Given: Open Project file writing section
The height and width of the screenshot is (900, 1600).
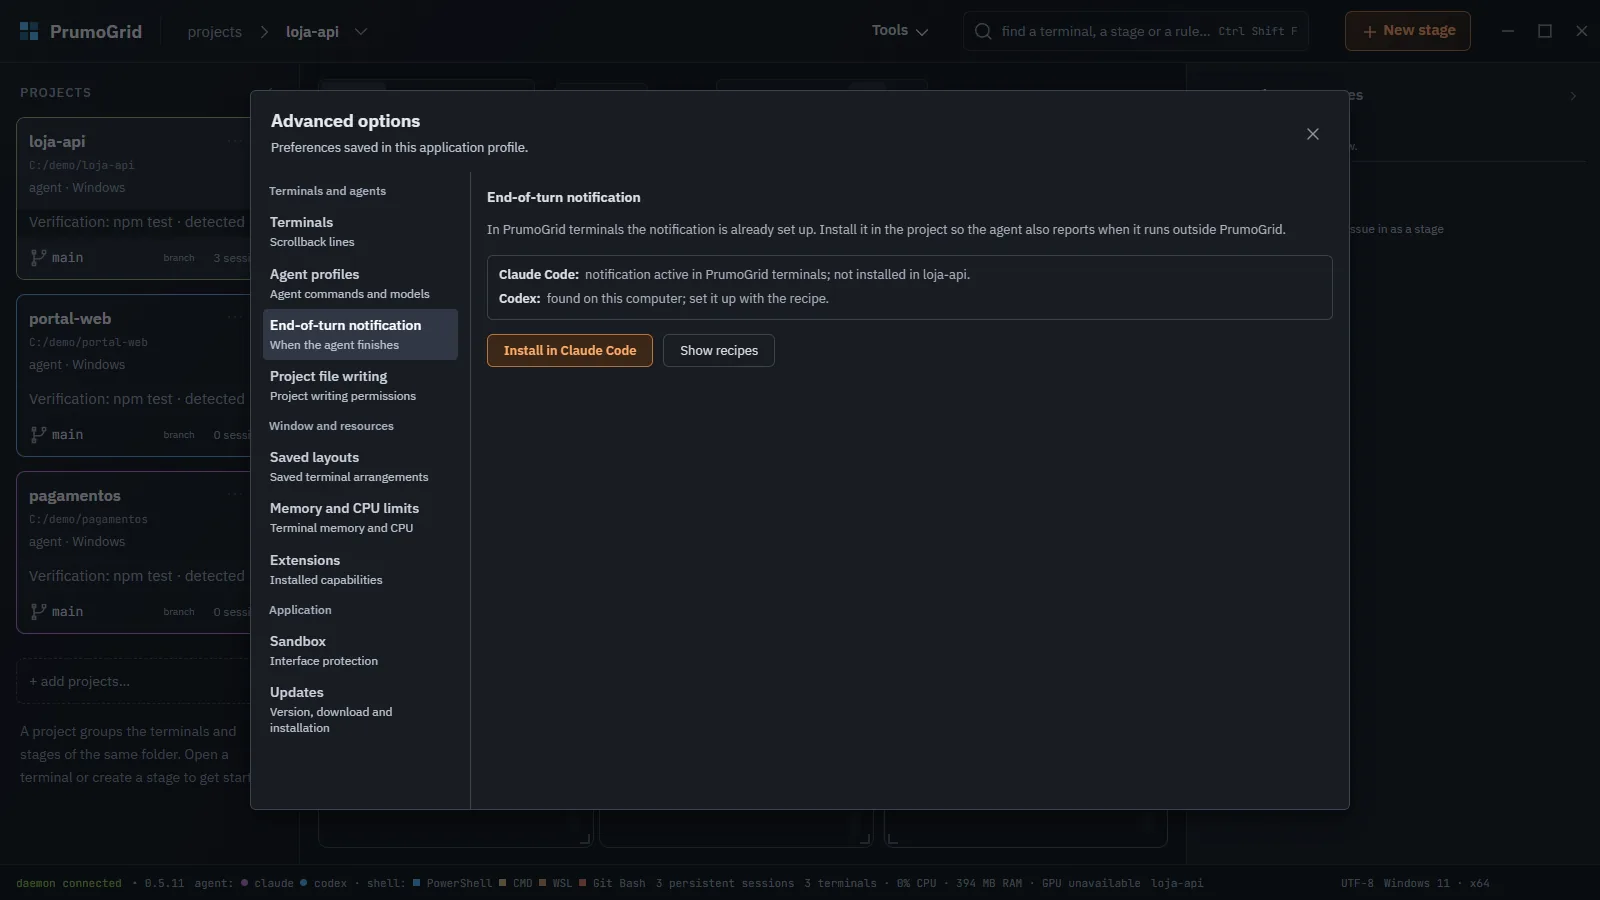Looking at the screenshot, I should pos(360,385).
